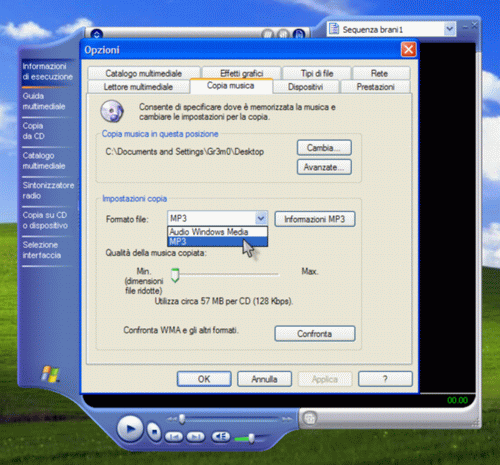
Task: Click the fast forward arrows on seek bar
Action: pyautogui.click(x=287, y=419)
